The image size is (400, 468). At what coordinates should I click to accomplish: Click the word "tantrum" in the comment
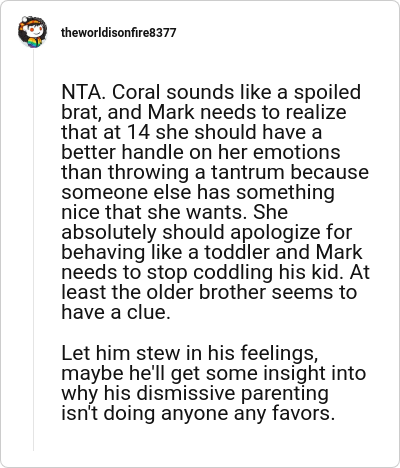coord(248,172)
